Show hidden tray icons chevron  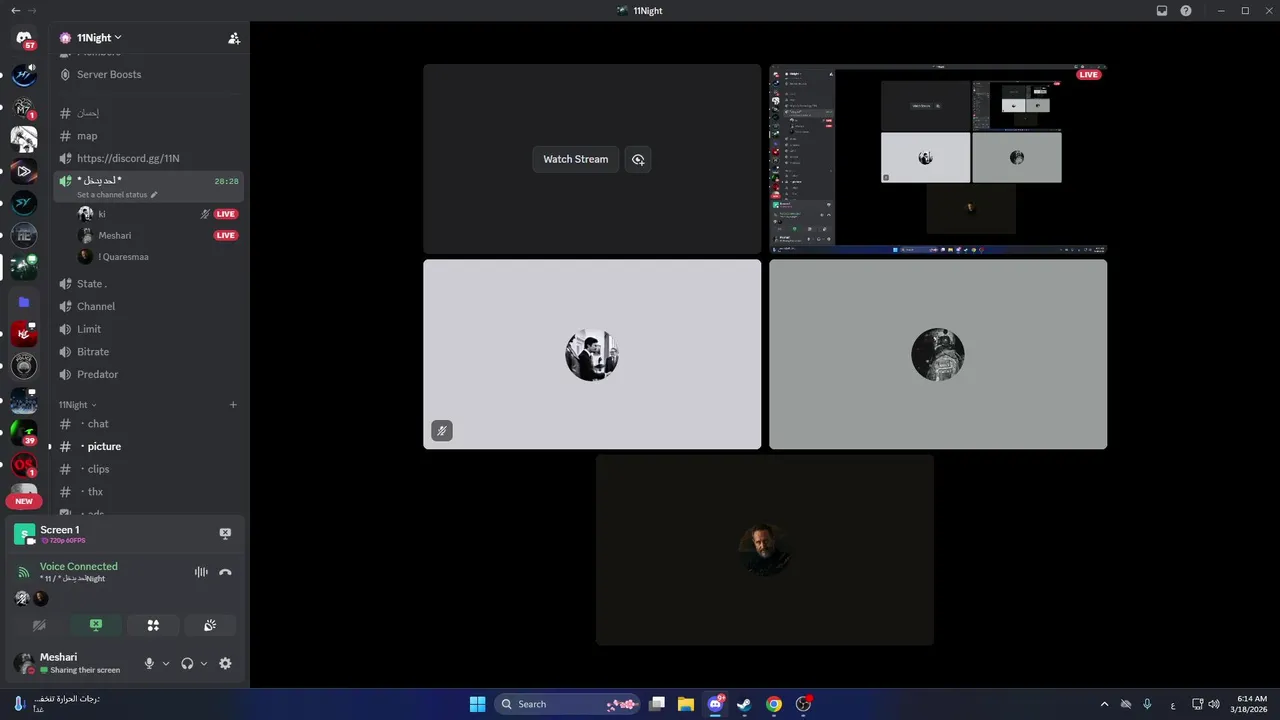click(1104, 704)
